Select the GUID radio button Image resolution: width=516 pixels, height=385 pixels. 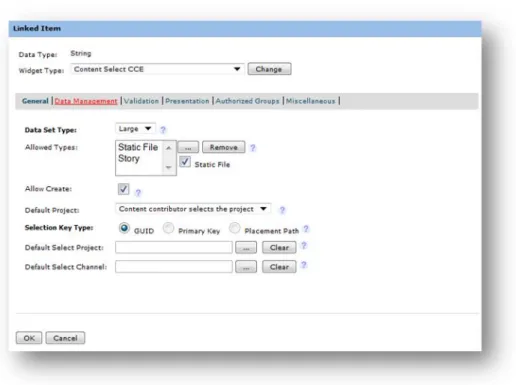[124, 228]
